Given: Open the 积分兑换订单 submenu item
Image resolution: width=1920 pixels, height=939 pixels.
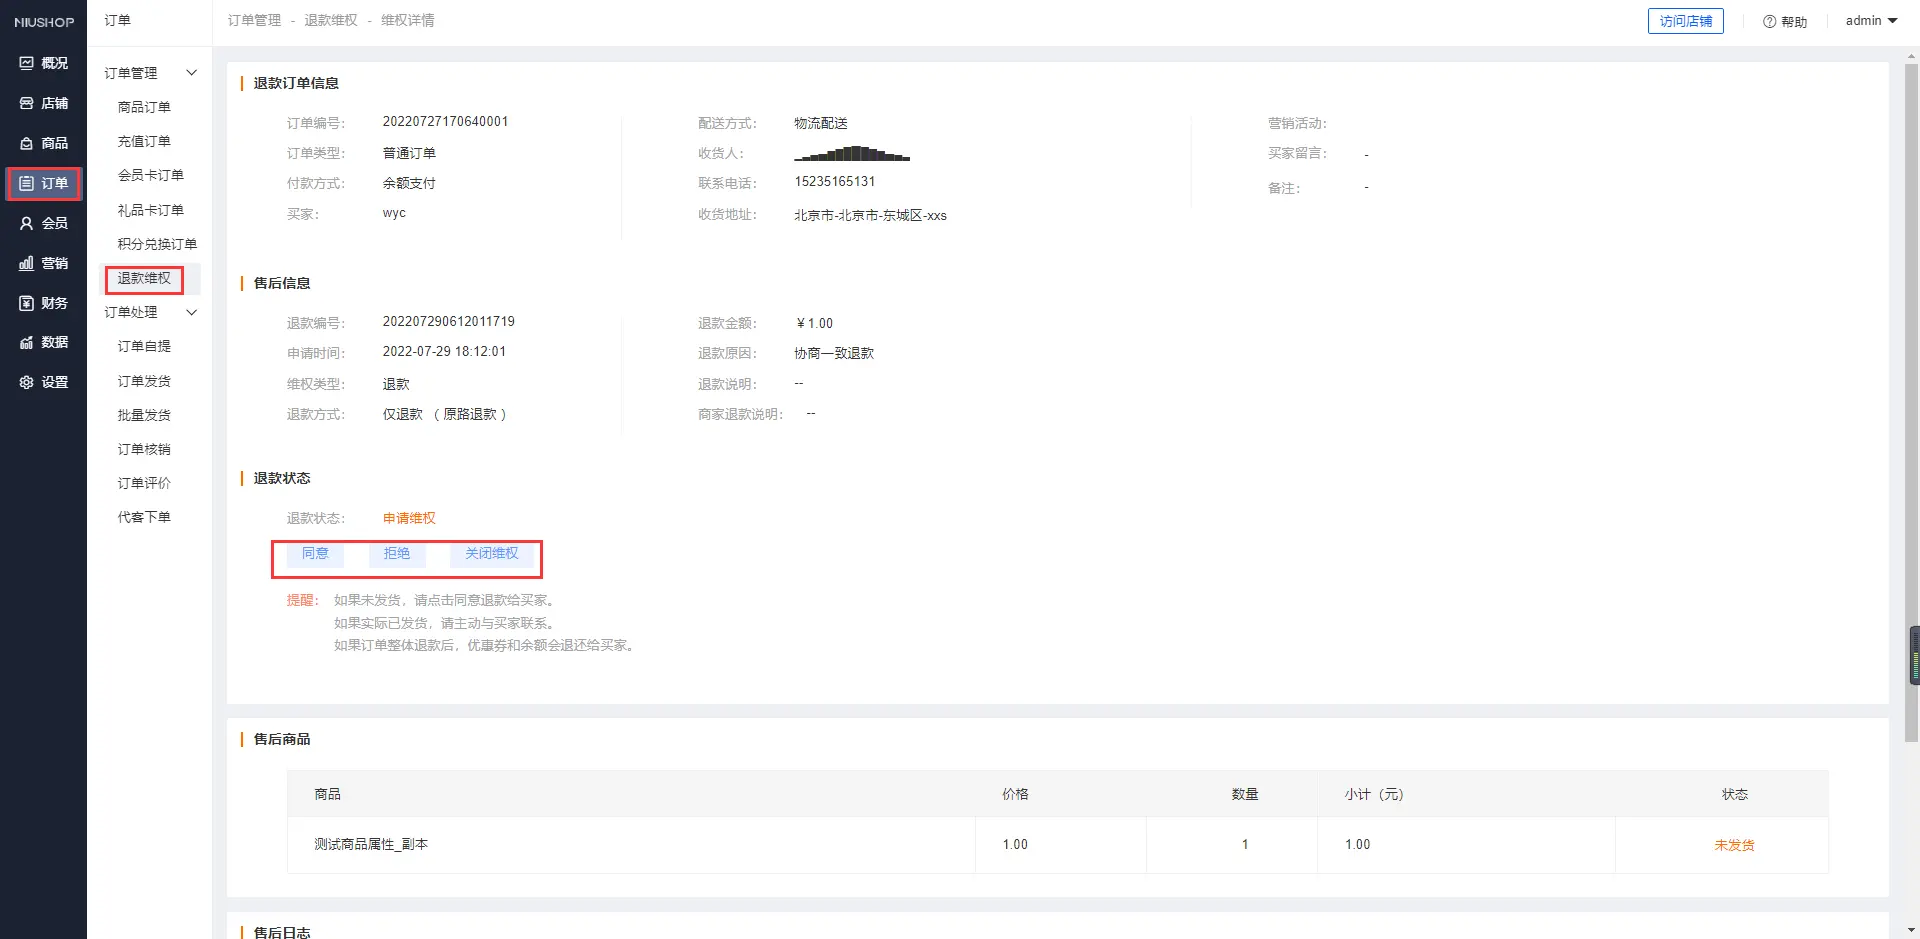Looking at the screenshot, I should pos(157,244).
